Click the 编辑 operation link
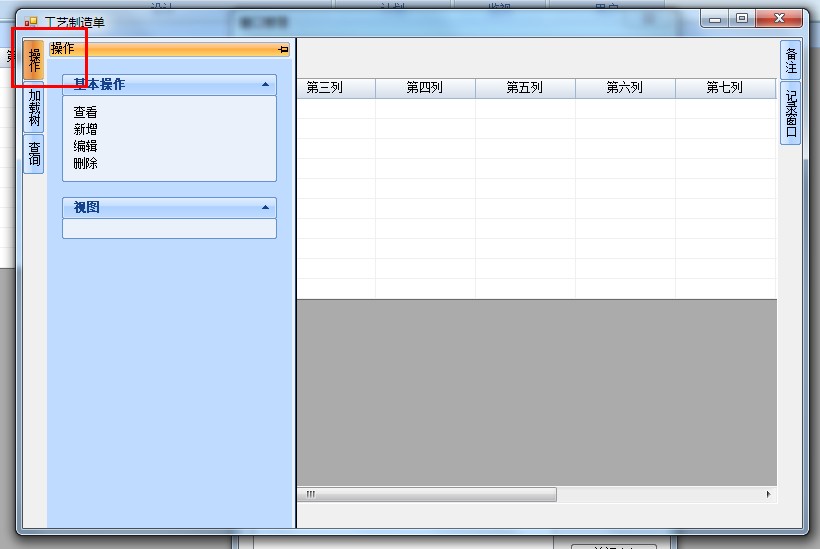 [85, 147]
